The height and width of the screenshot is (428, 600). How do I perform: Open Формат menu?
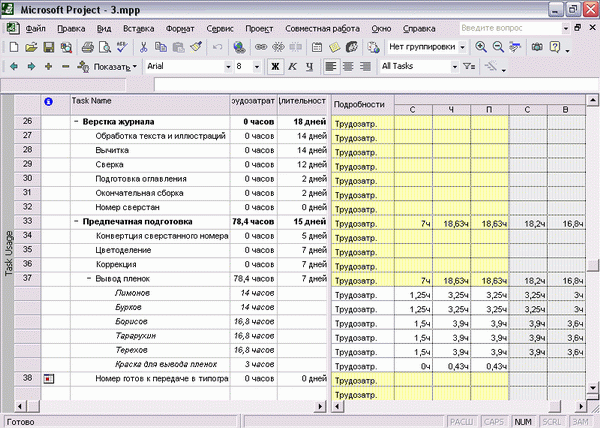(x=180, y=29)
